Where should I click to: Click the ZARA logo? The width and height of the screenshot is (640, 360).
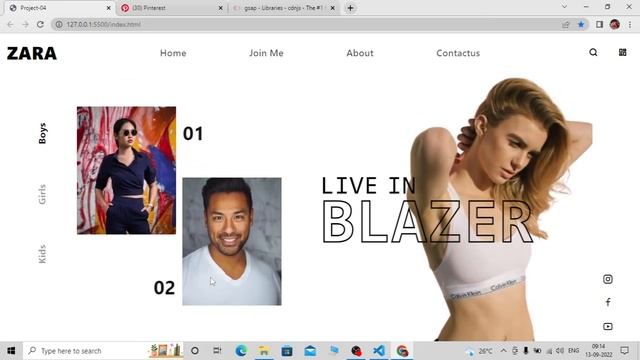click(x=31, y=53)
